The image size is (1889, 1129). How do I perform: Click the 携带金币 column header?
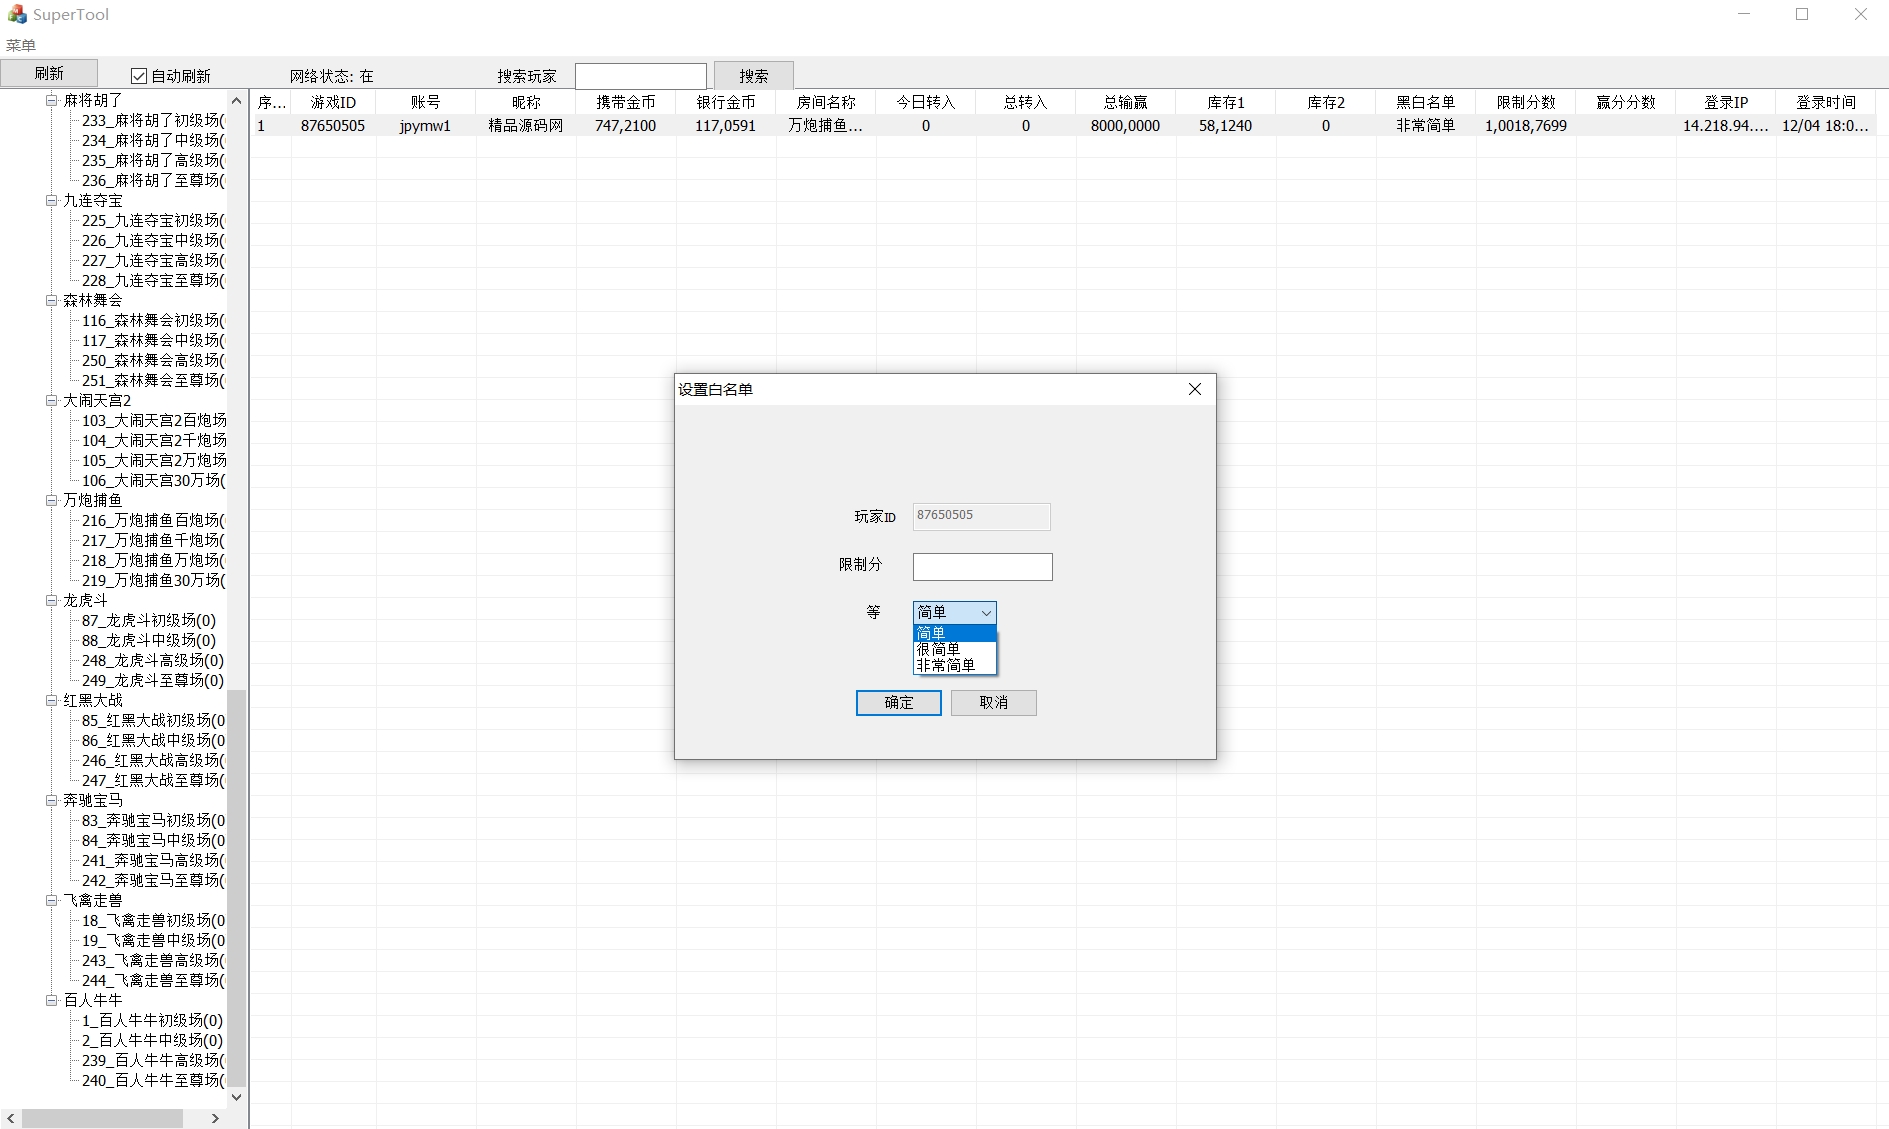(625, 102)
